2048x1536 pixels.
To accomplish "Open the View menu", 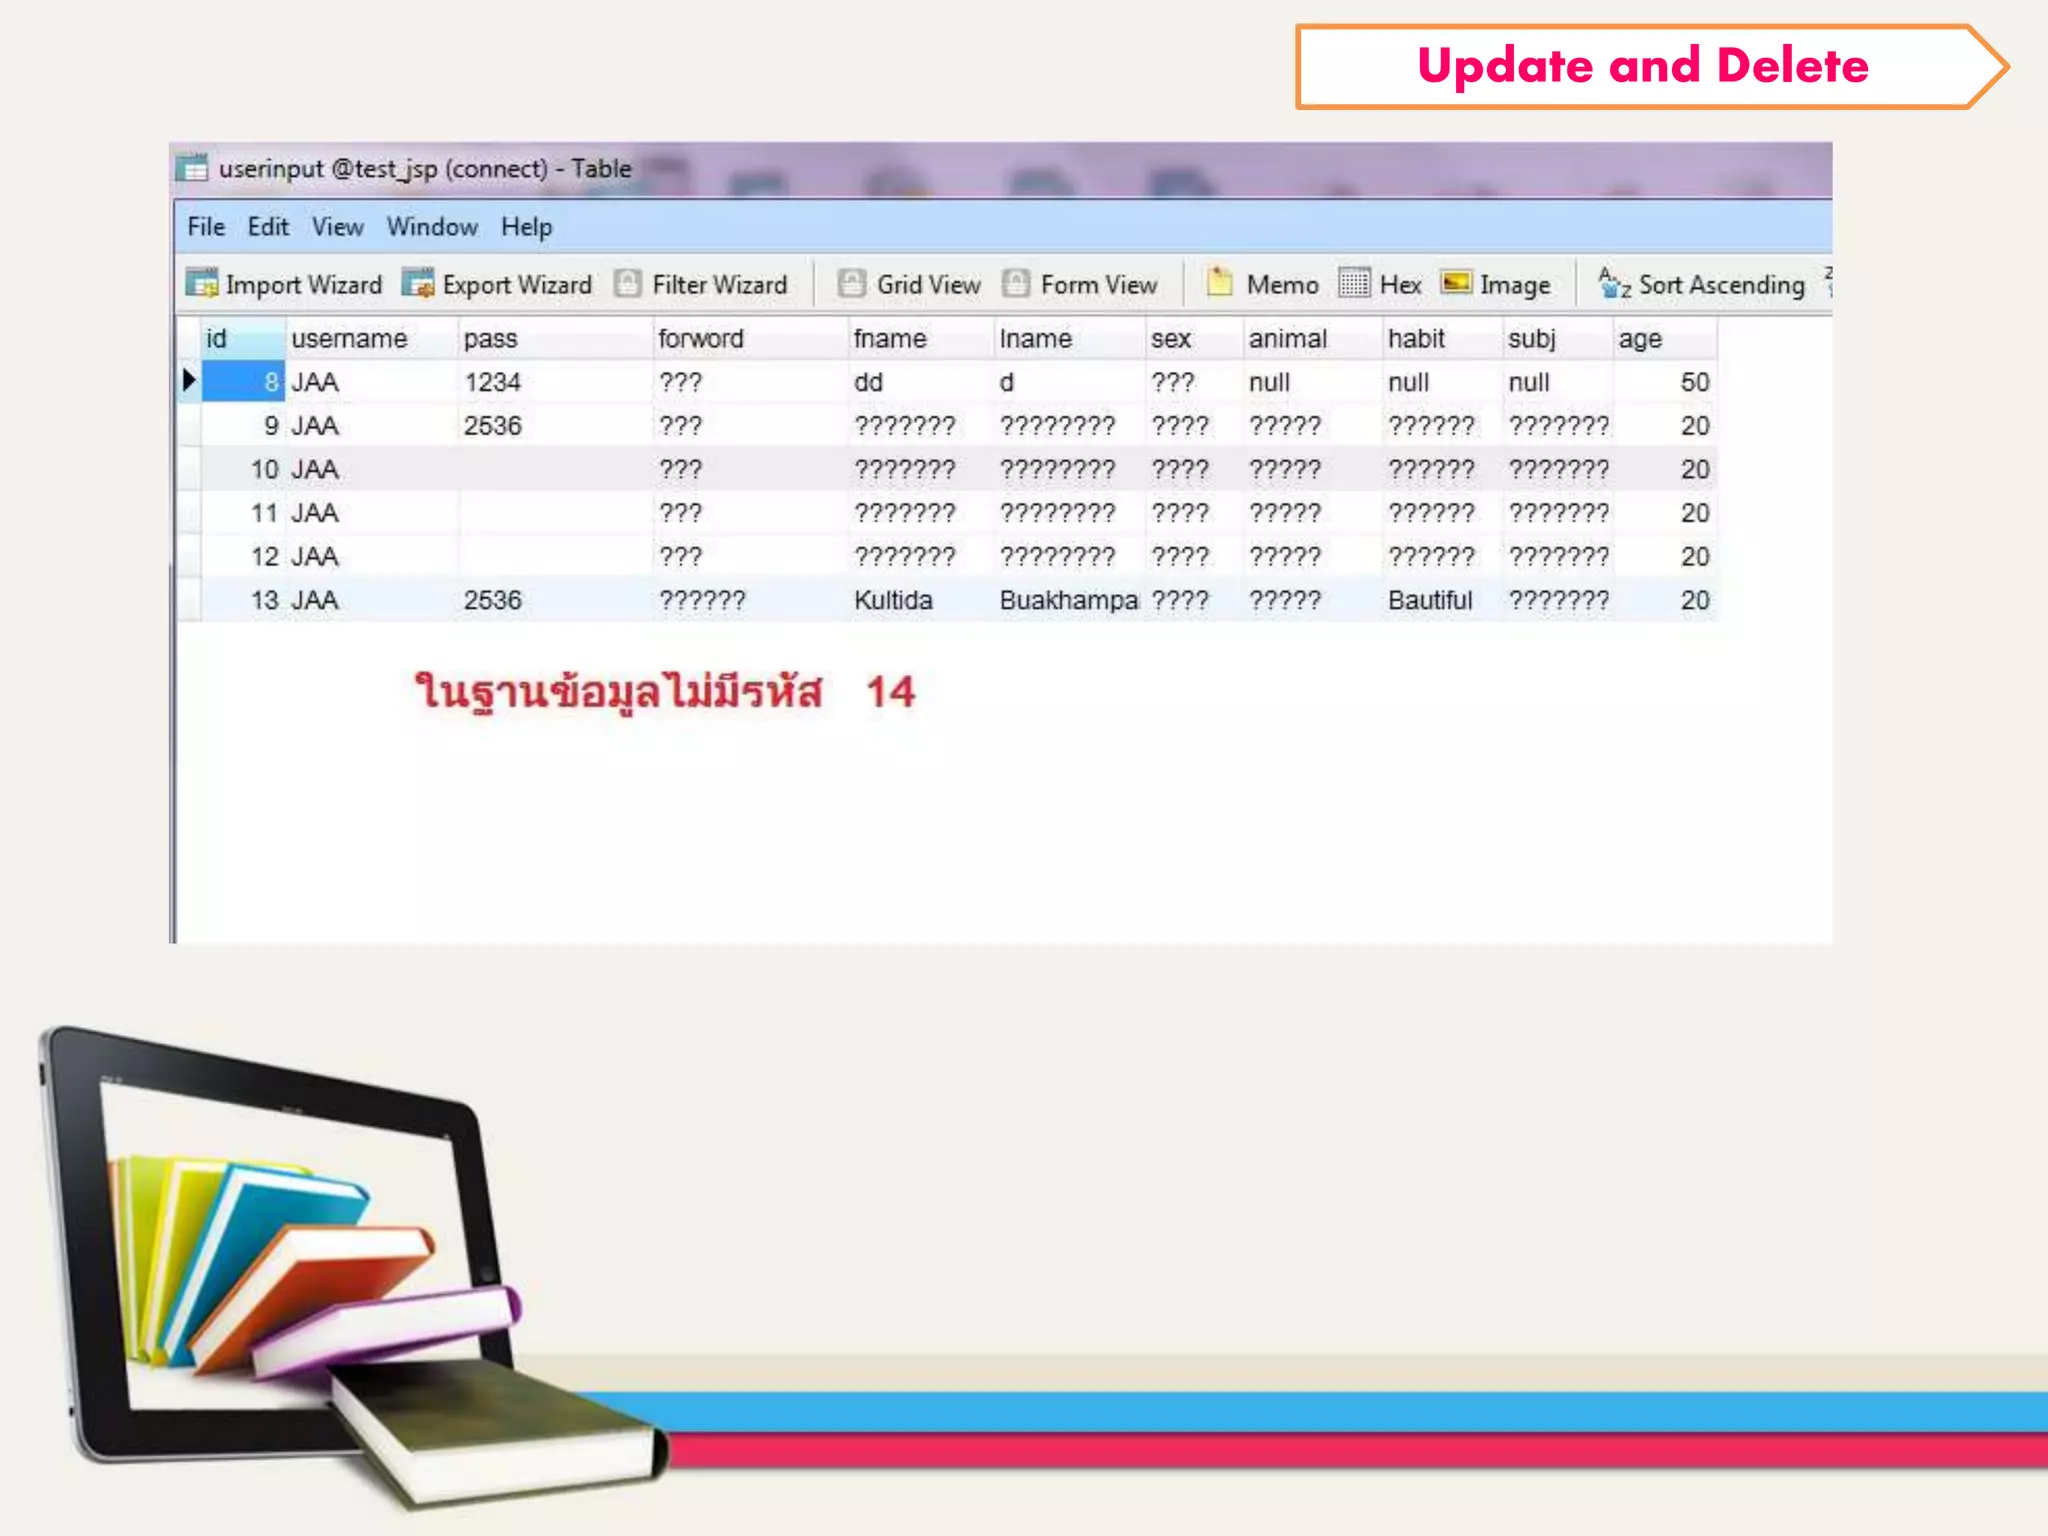I will tap(337, 227).
